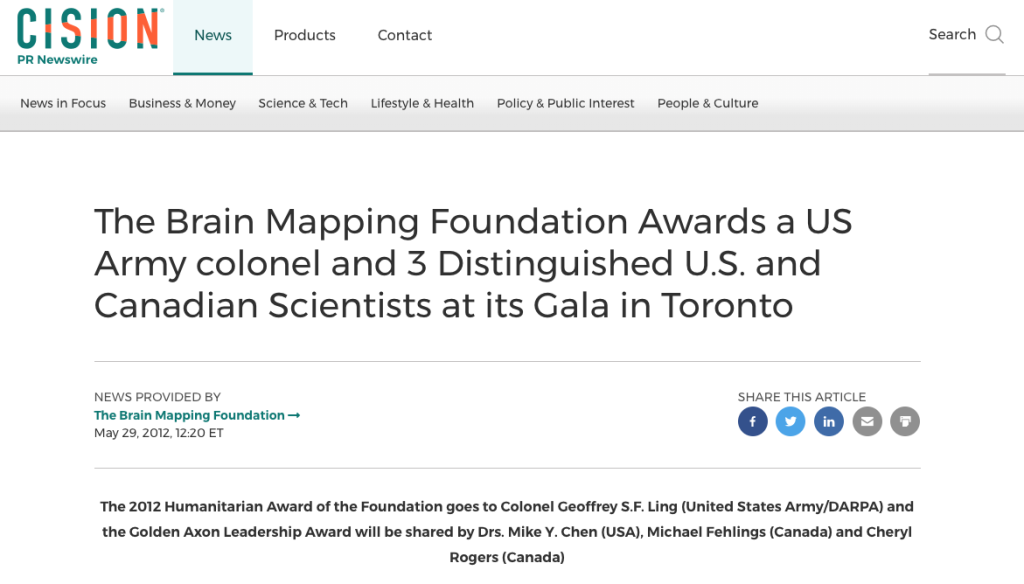Image resolution: width=1024 pixels, height=584 pixels.
Task: Click arrow beside The Brain Mapping Foundation
Action: (294, 415)
